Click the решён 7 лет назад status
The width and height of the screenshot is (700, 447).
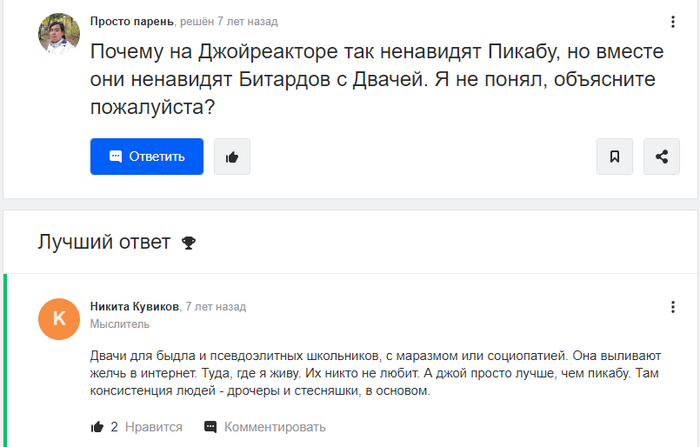click(229, 21)
